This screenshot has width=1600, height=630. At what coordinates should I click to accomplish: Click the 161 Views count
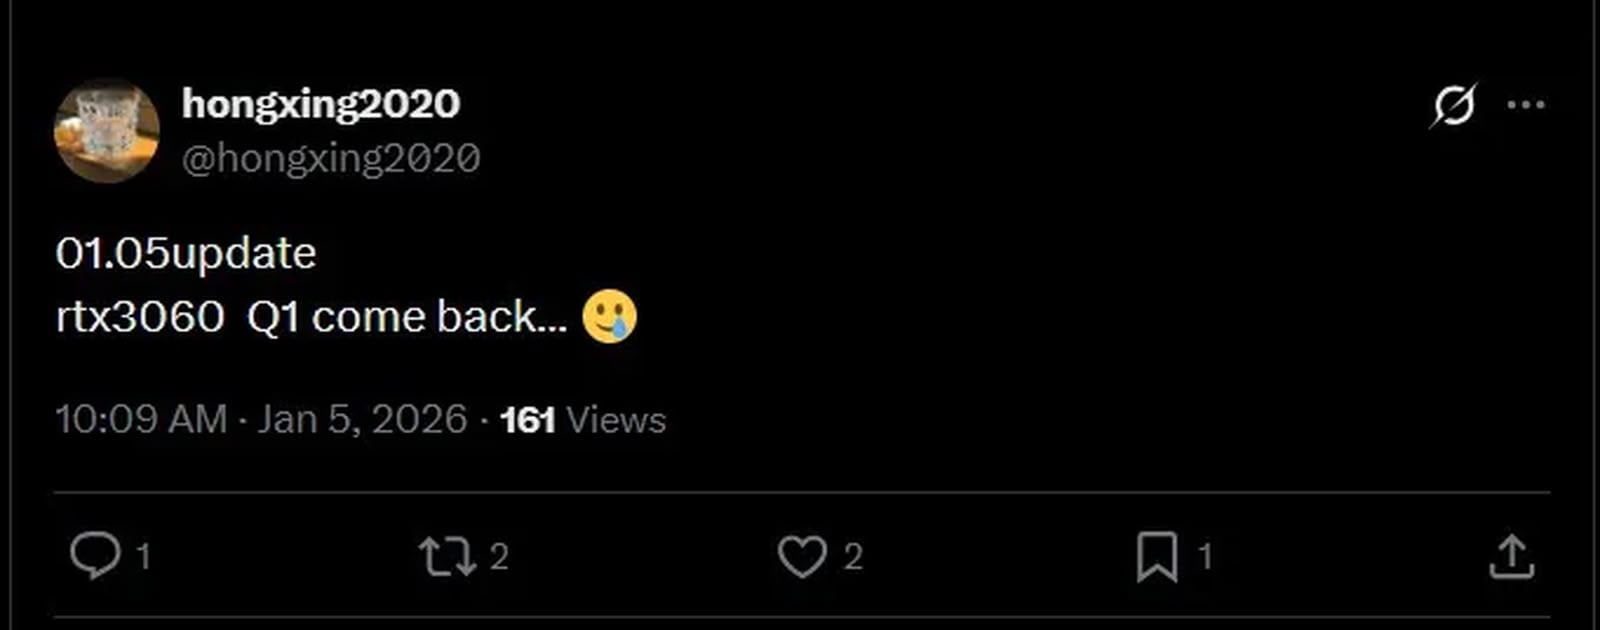(x=528, y=420)
